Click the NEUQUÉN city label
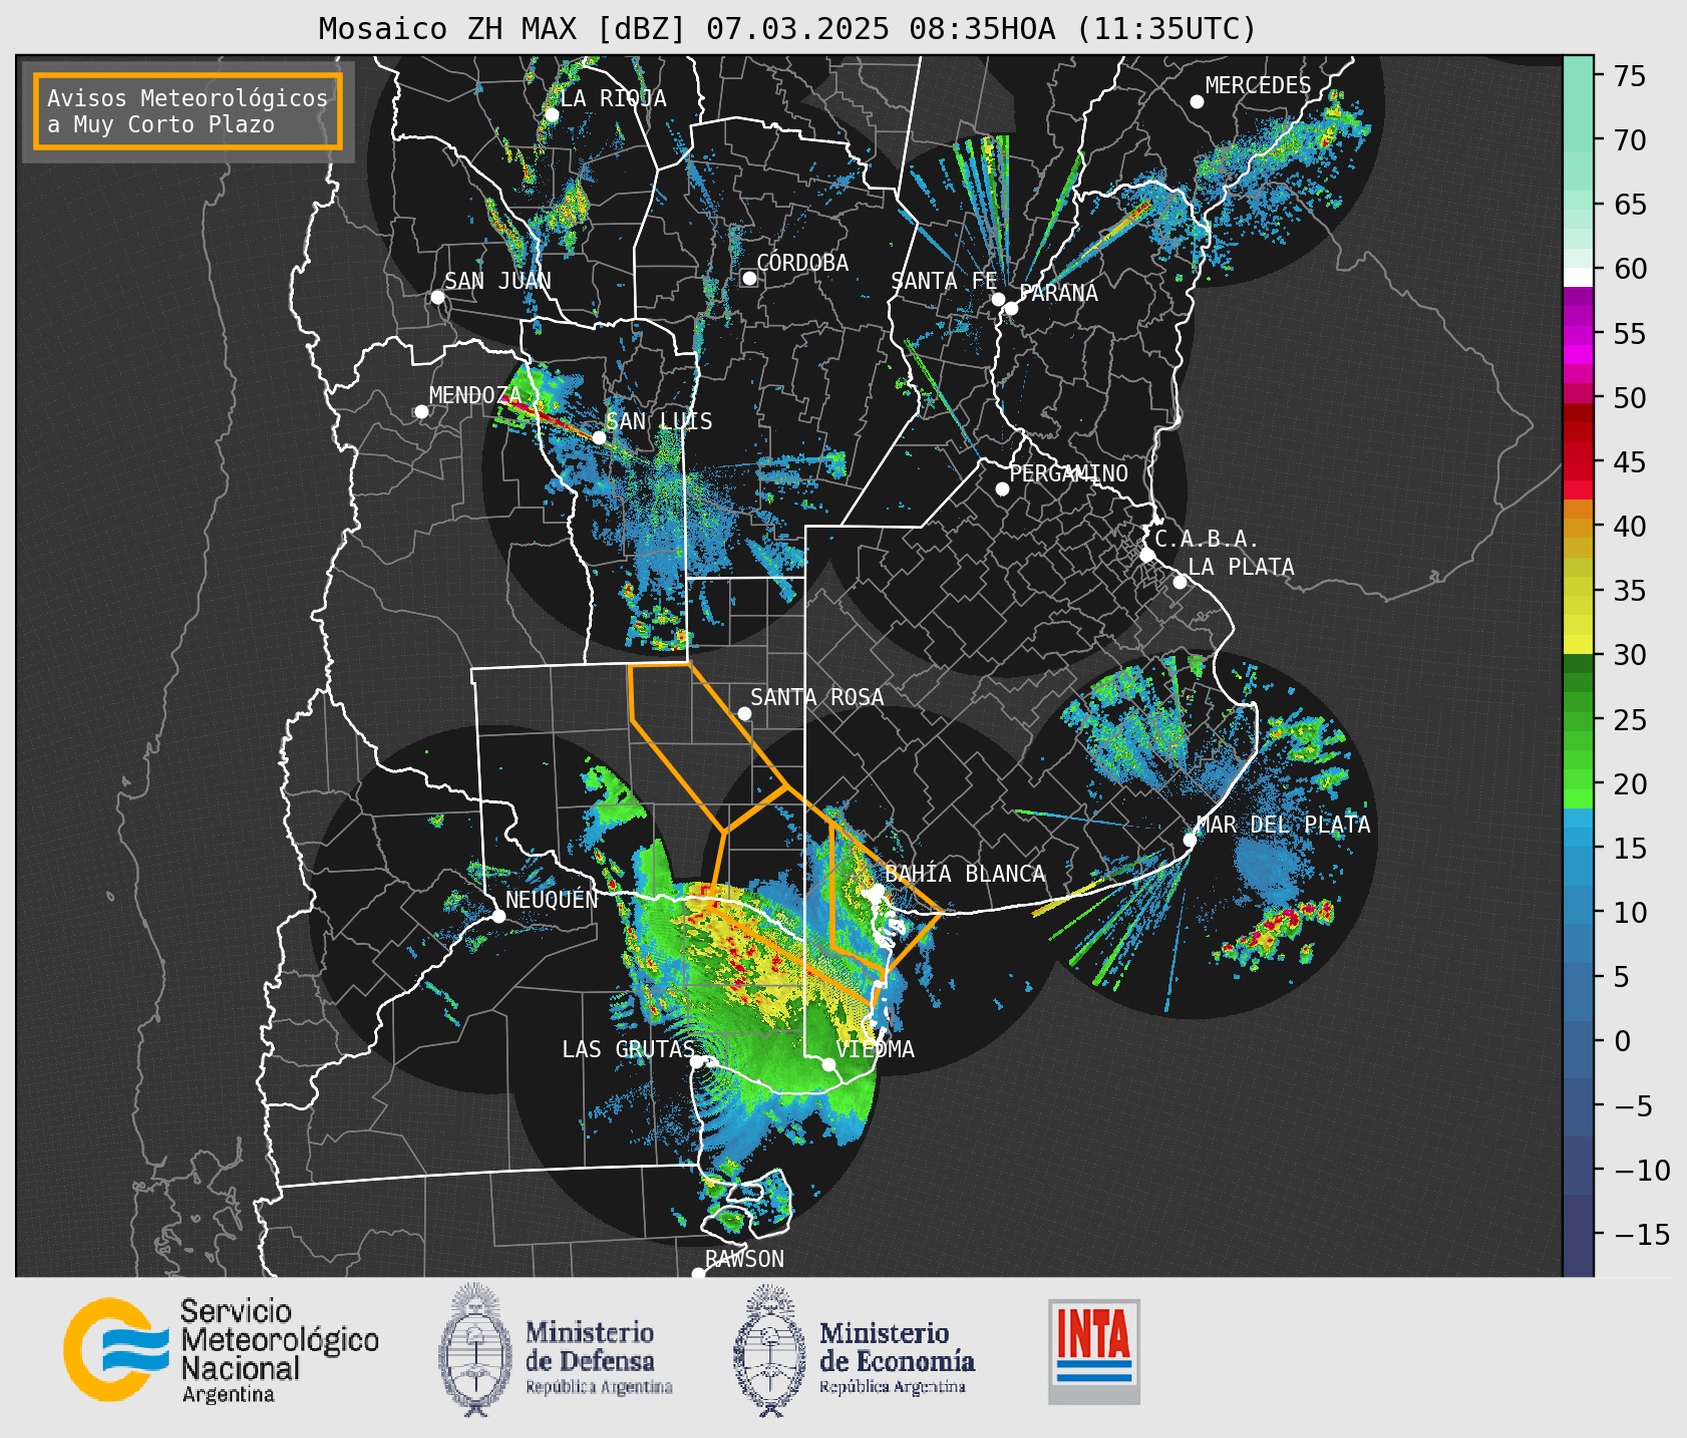This screenshot has width=1687, height=1438. (x=551, y=900)
